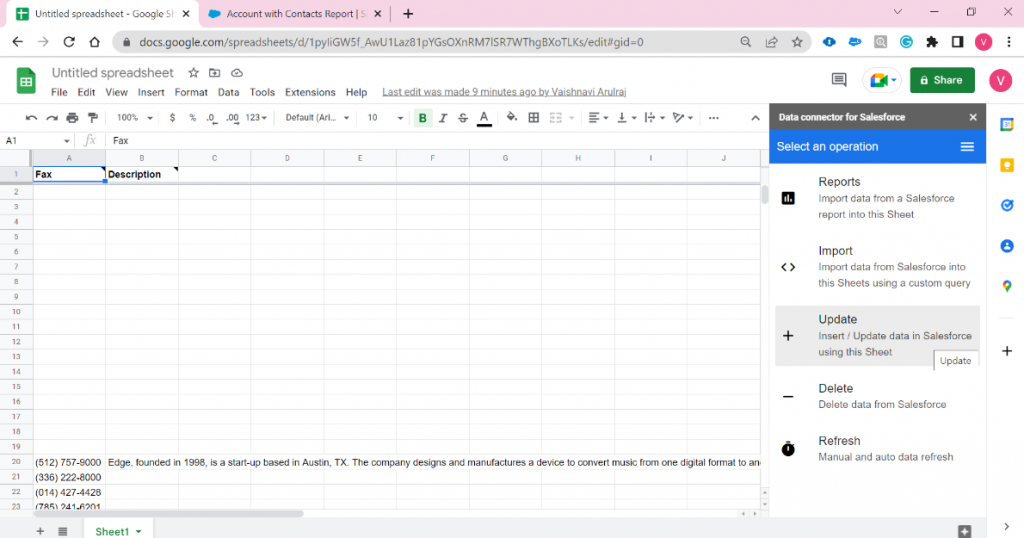Open the Insert menu
Screen dimensions: 1024x538
151,93
